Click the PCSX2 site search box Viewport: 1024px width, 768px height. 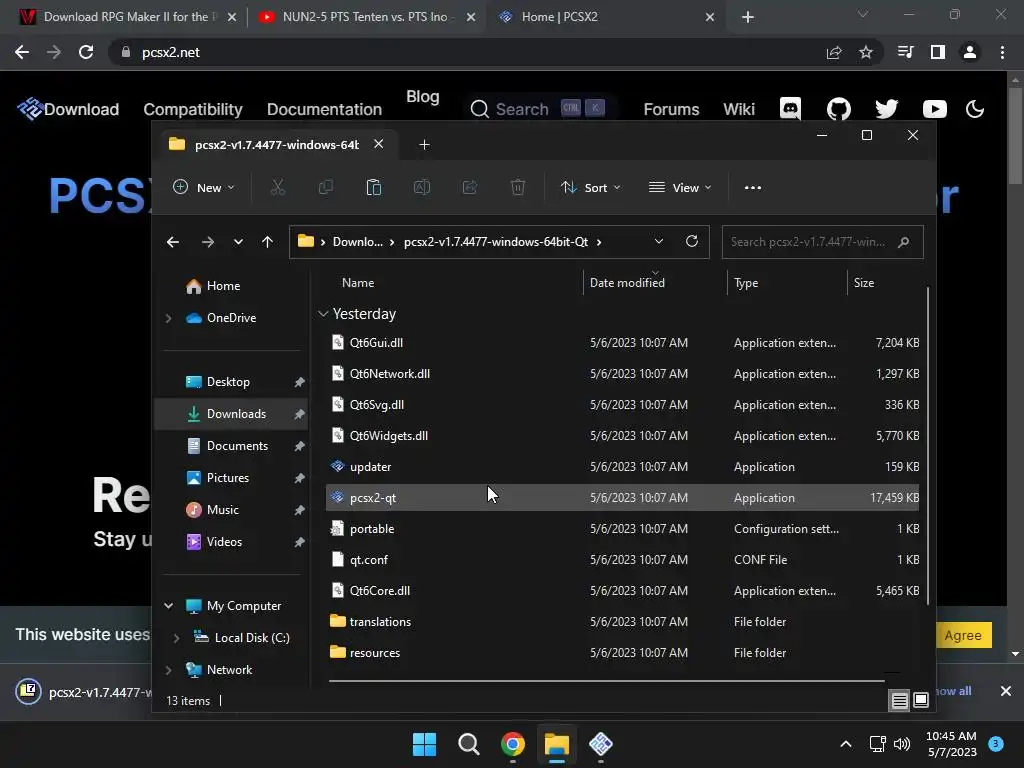pyautogui.click(x=539, y=109)
